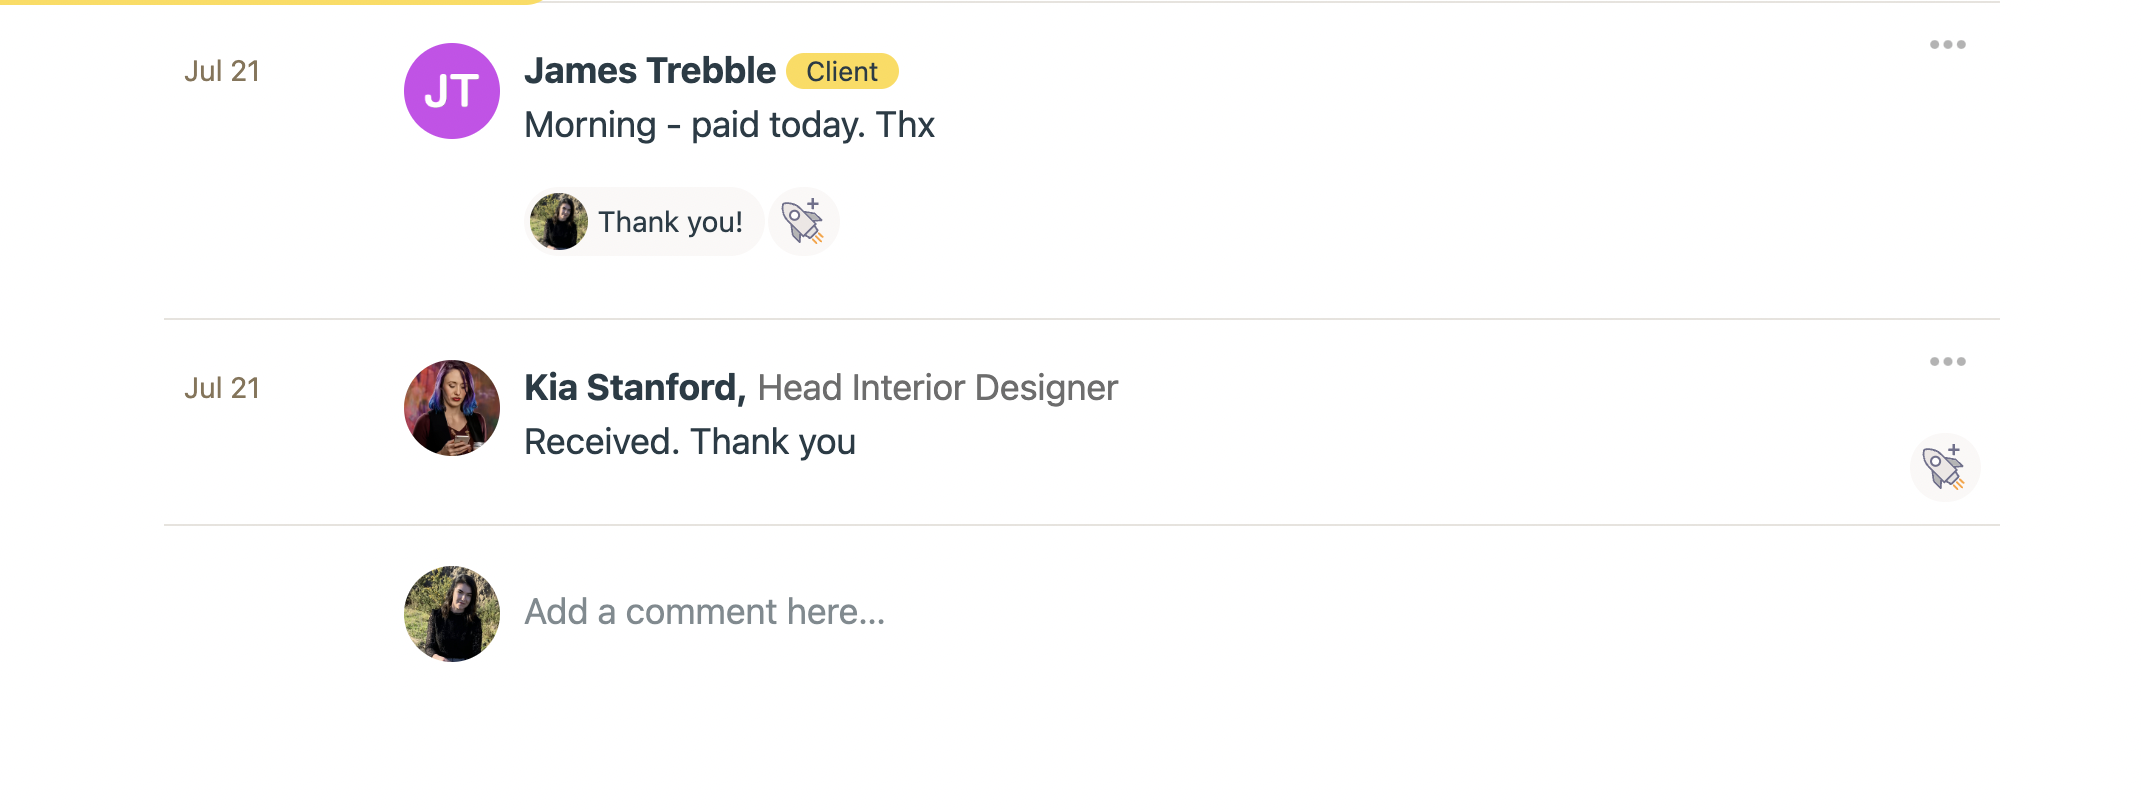Viewport: 2142px width, 810px height.
Task: Open the options menu for James Trebble's comment
Action: pos(1947,45)
